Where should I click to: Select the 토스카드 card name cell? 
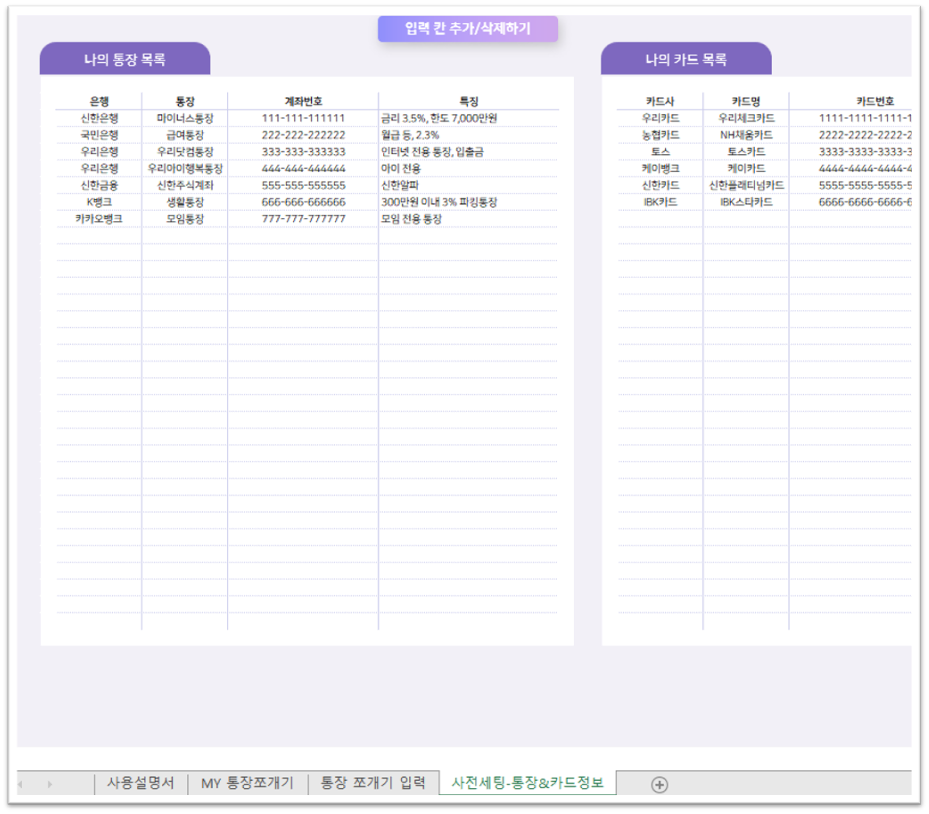coord(746,152)
